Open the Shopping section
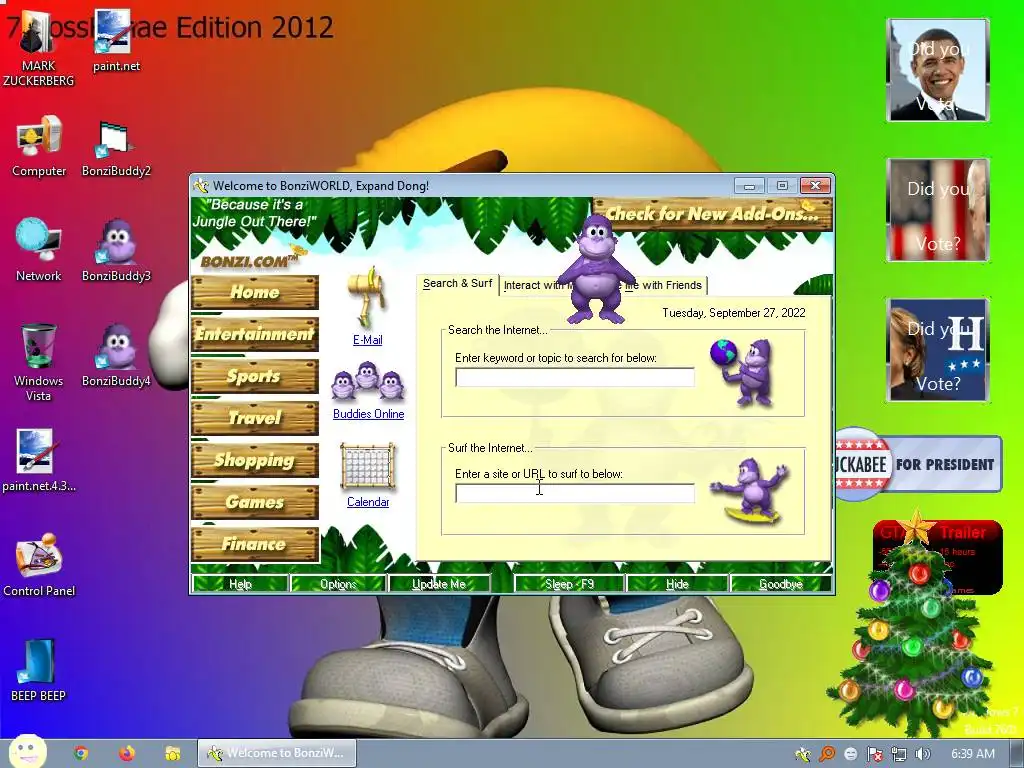 click(255, 460)
